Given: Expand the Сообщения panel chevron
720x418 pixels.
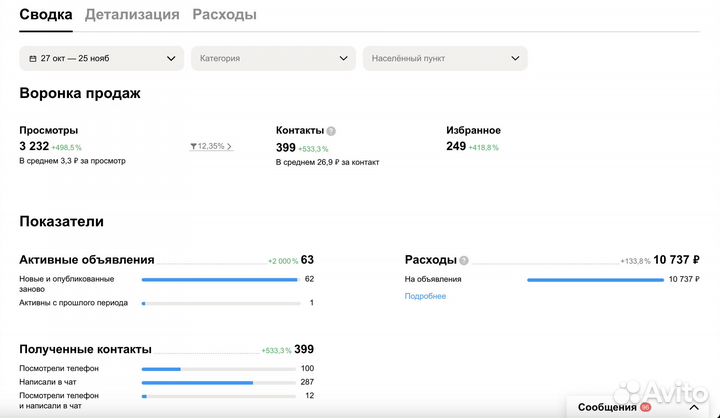Looking at the screenshot, I should (x=694, y=407).
